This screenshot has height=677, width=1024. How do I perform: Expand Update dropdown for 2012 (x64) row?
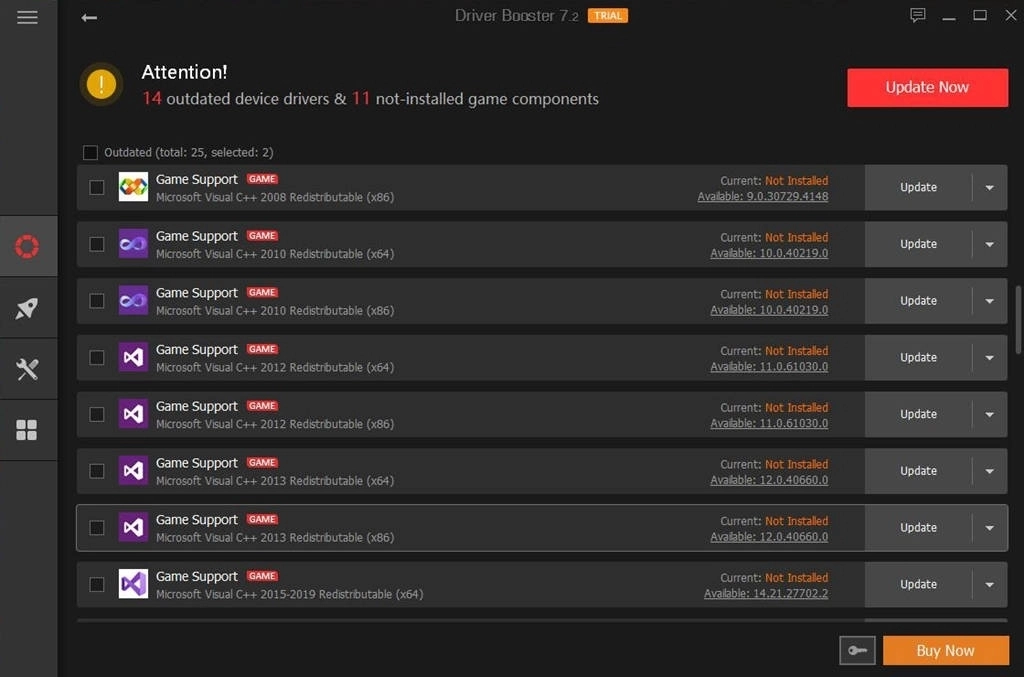[x=989, y=358]
